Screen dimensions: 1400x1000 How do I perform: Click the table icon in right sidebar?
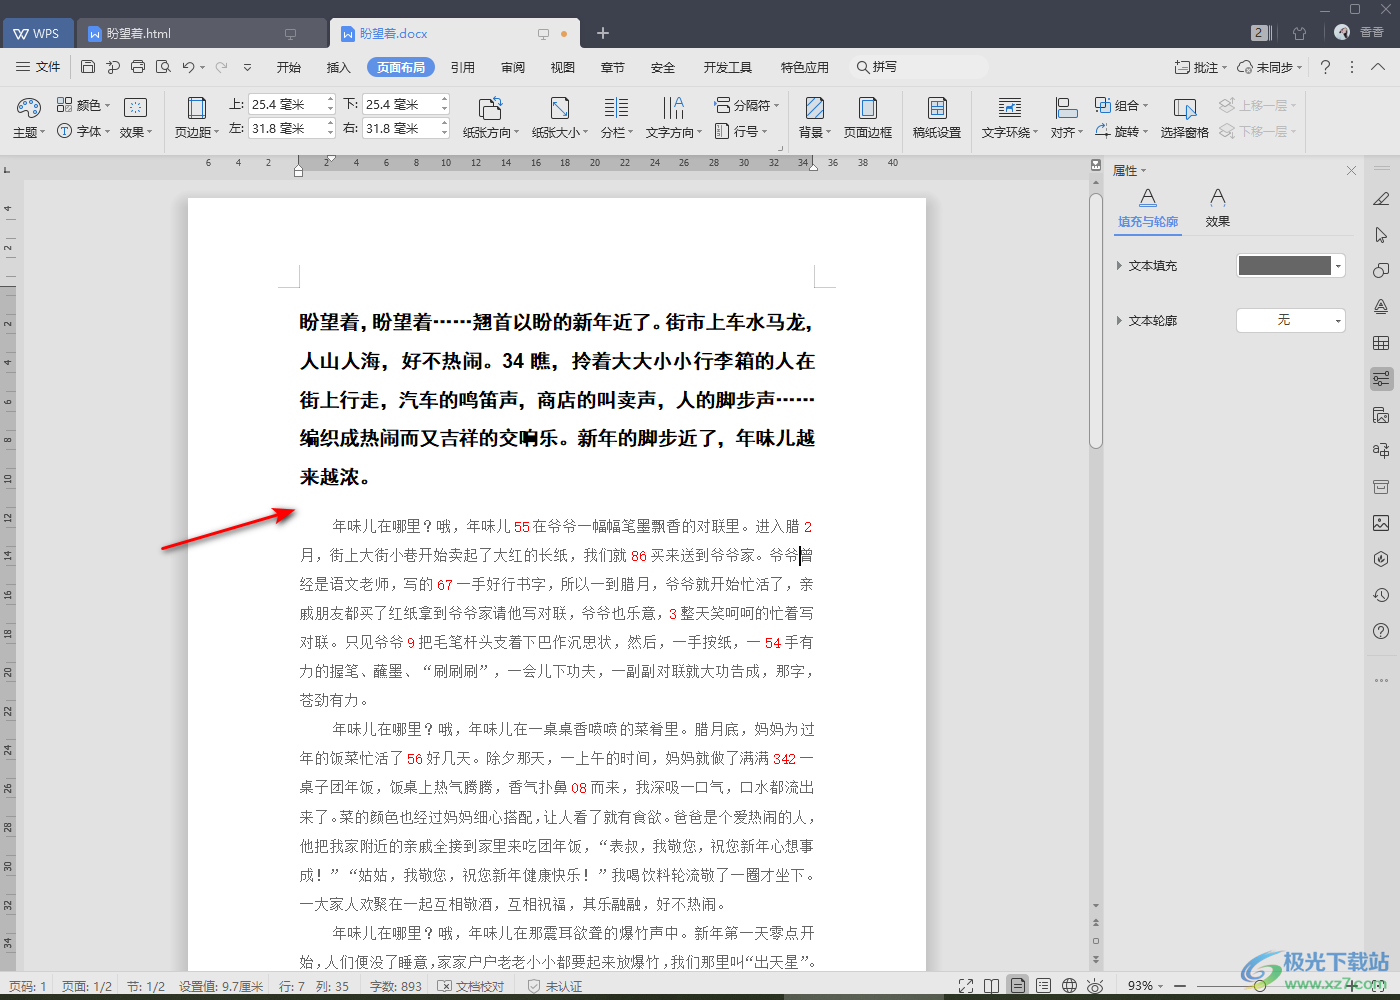click(x=1381, y=343)
